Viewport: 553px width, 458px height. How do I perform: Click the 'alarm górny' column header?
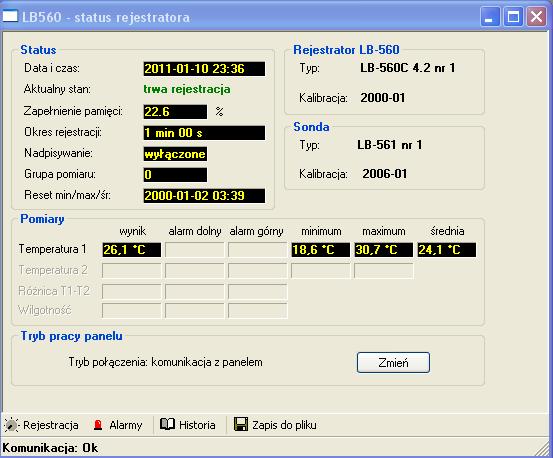point(256,231)
